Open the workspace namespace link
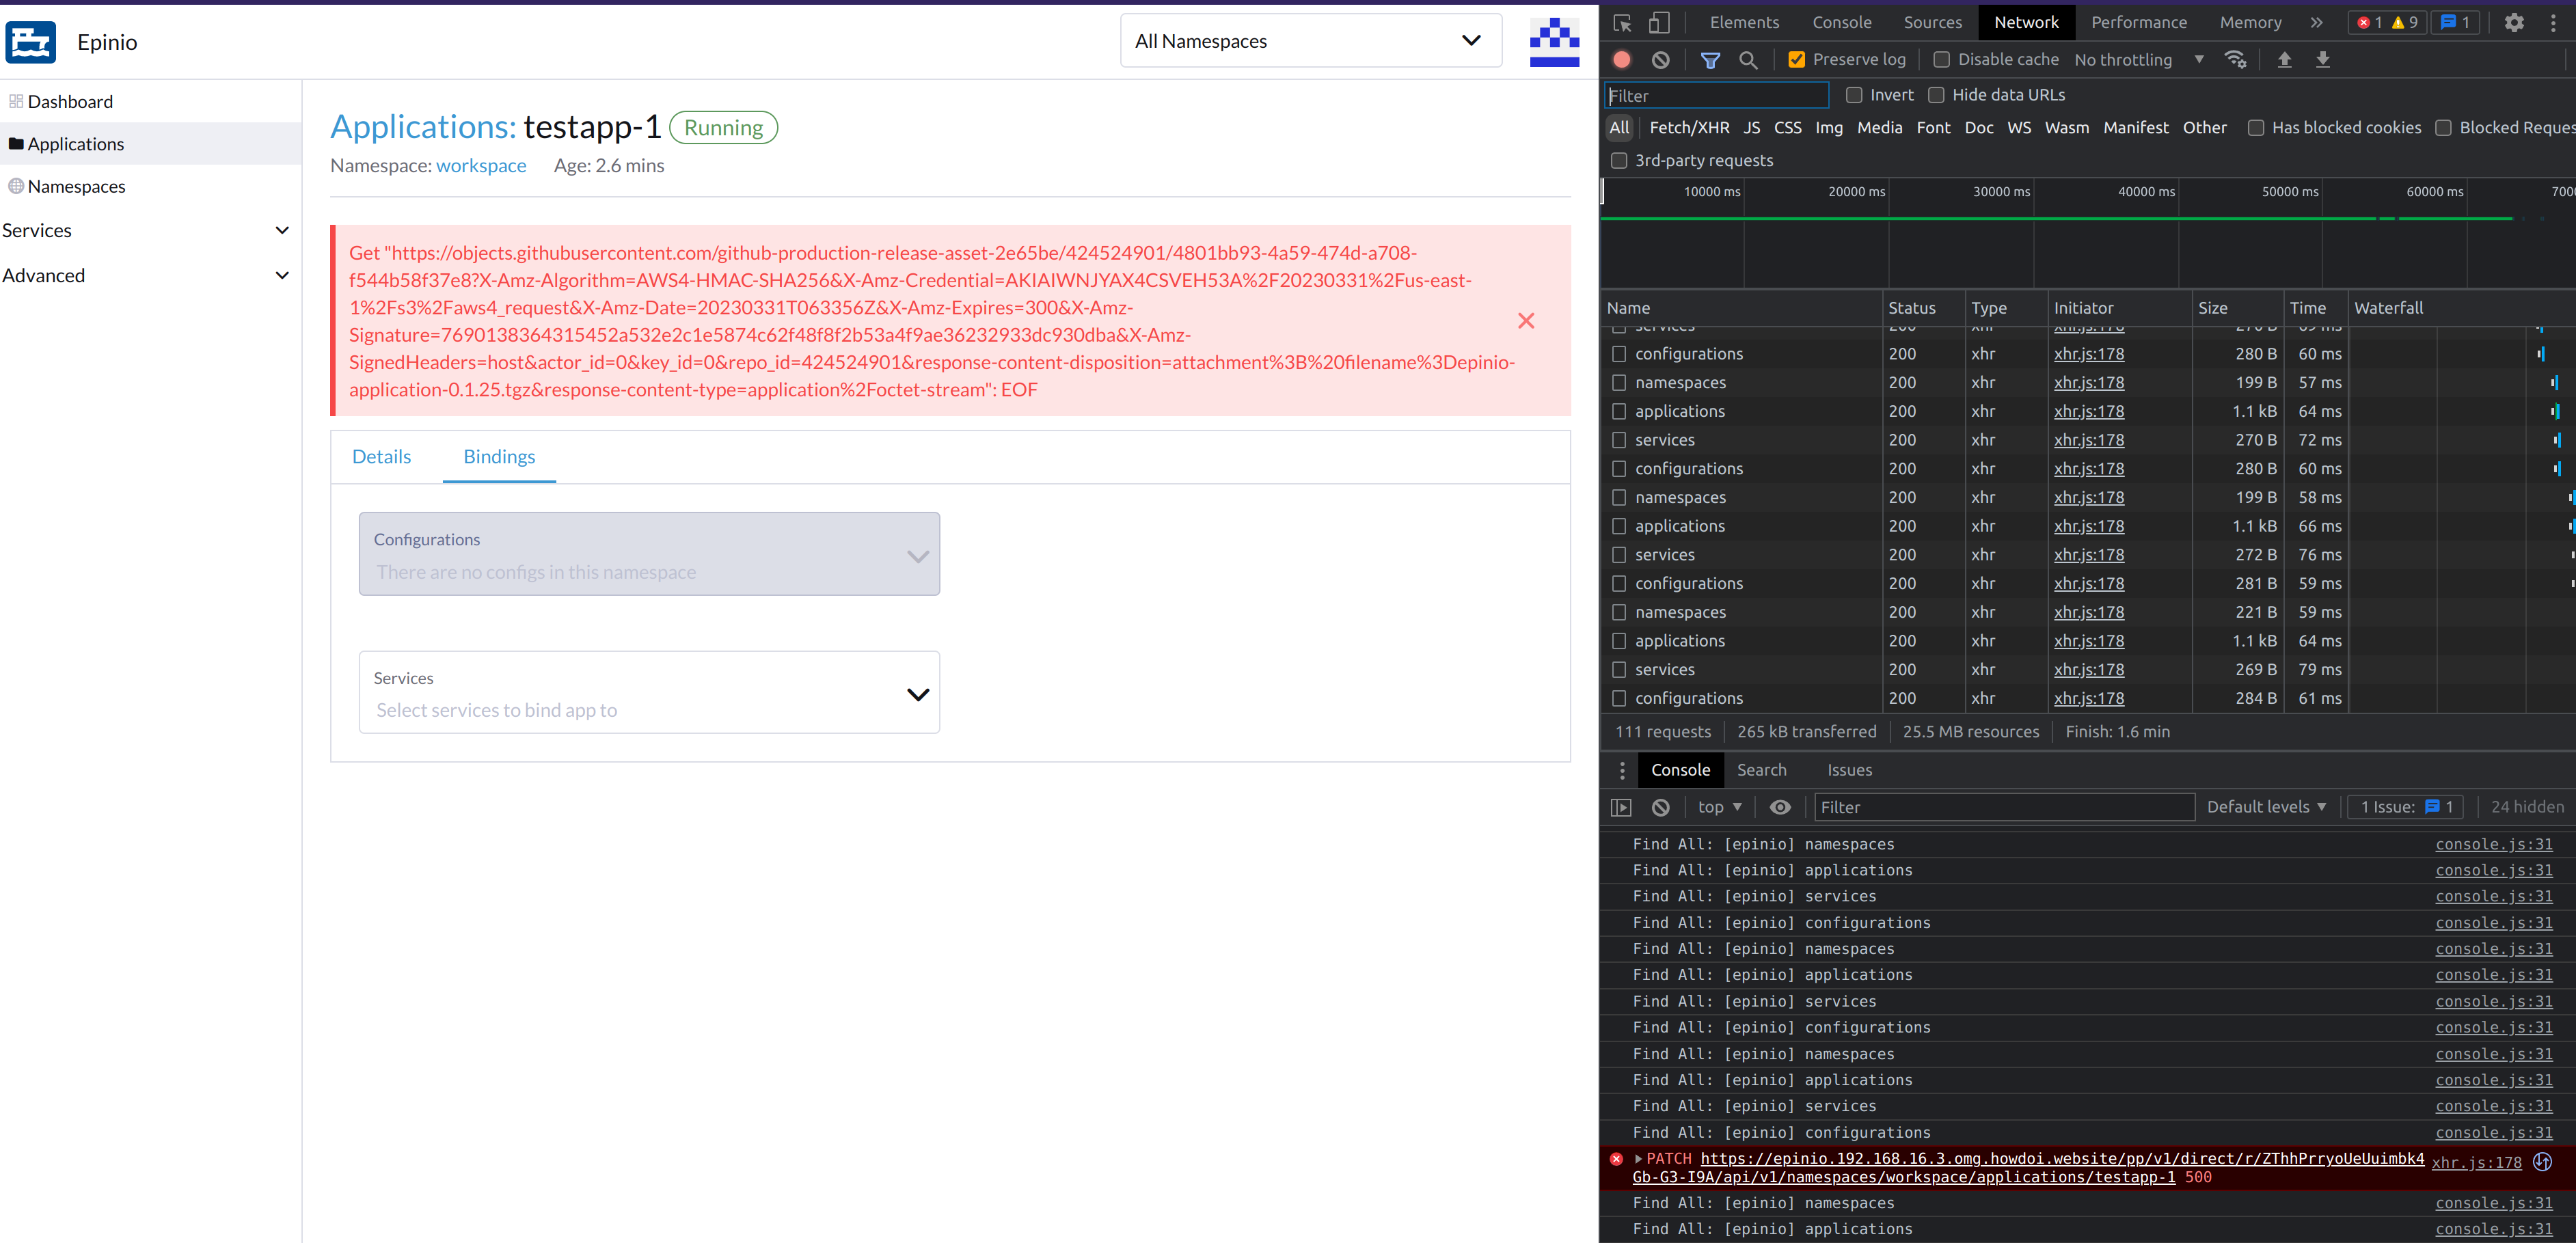This screenshot has width=2576, height=1243. point(481,165)
